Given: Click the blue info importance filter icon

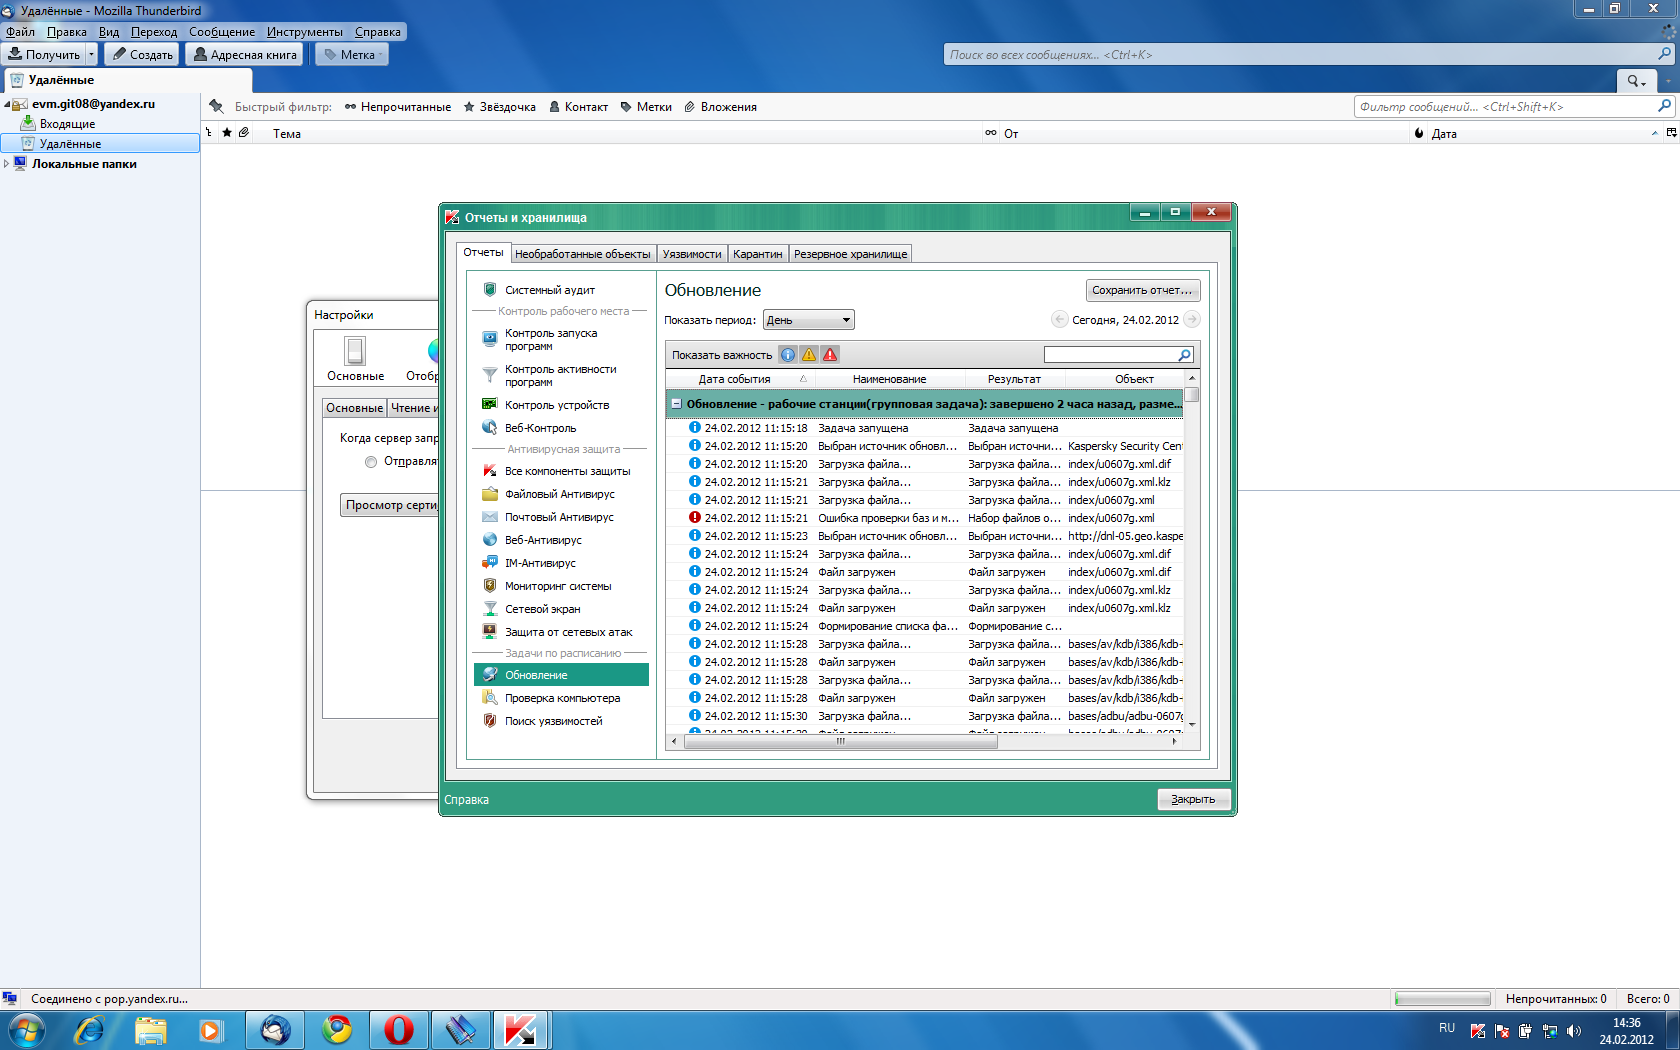Looking at the screenshot, I should pyautogui.click(x=788, y=355).
